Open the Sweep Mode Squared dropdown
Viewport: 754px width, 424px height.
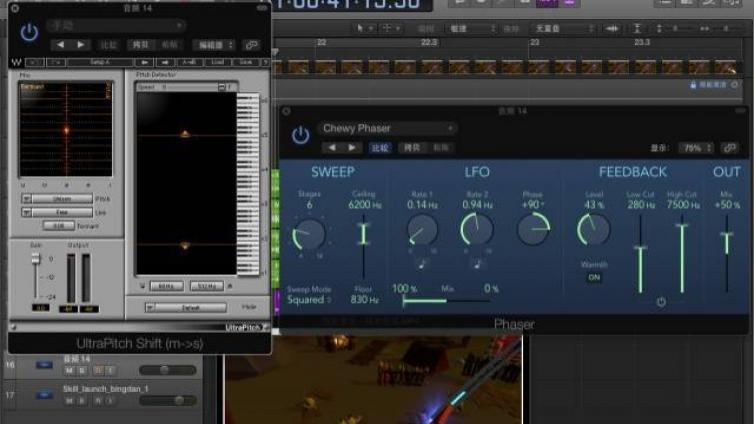308,299
